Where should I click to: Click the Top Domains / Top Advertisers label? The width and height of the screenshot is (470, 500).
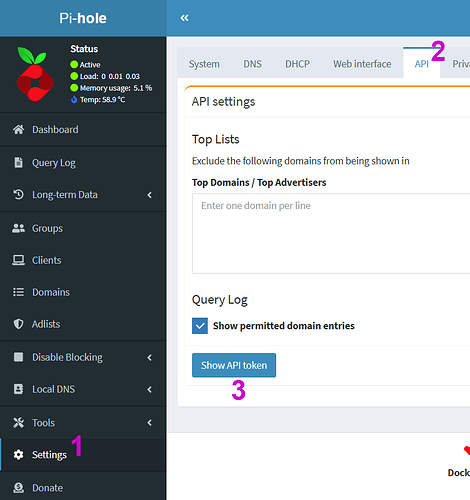pyautogui.click(x=259, y=182)
